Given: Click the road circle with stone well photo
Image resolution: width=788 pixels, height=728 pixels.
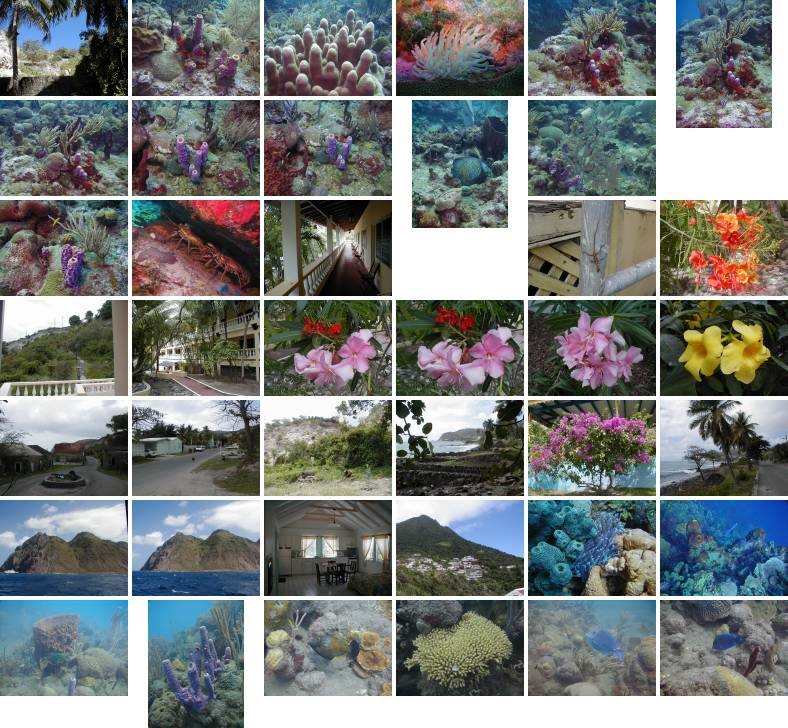Looking at the screenshot, I should pos(64,448).
